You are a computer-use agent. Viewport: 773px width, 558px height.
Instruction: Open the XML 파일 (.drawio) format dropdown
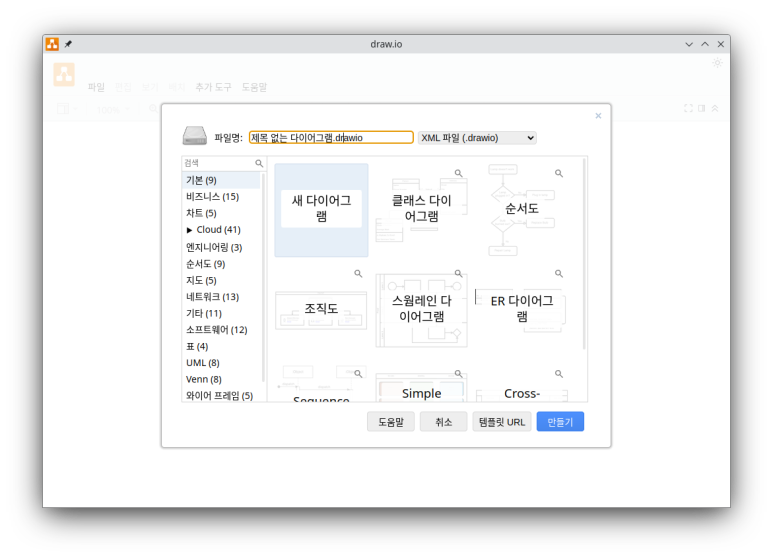(477, 138)
